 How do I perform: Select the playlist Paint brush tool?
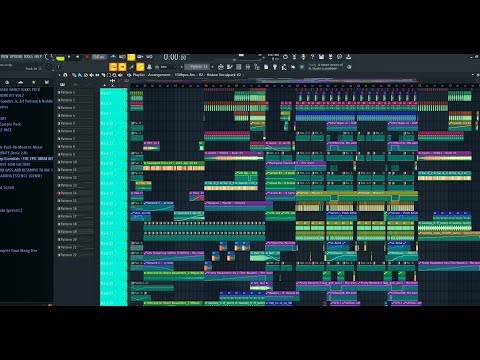pos(80,75)
